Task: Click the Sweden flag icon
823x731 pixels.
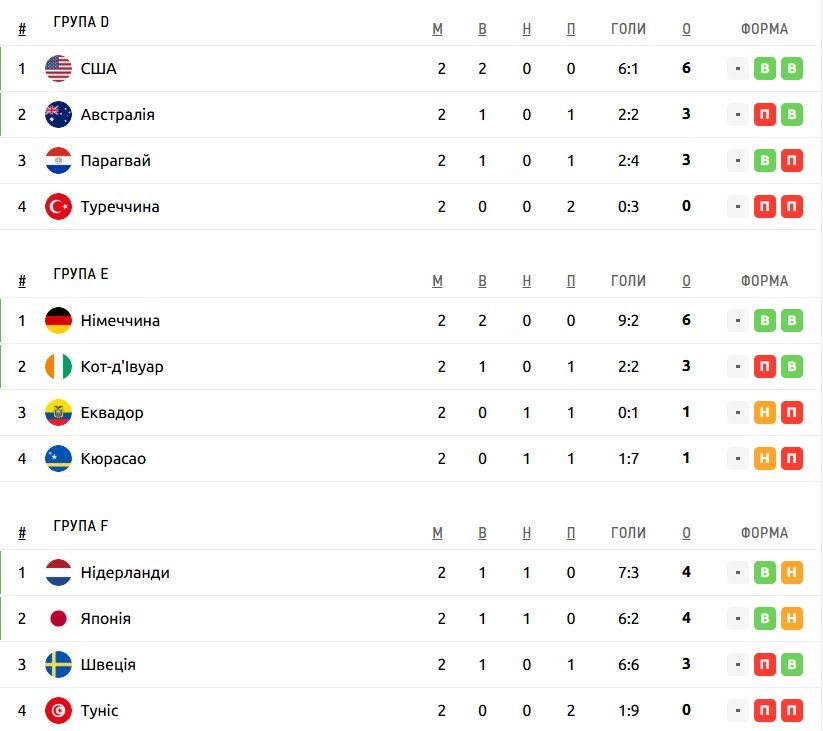Action: click(x=58, y=664)
